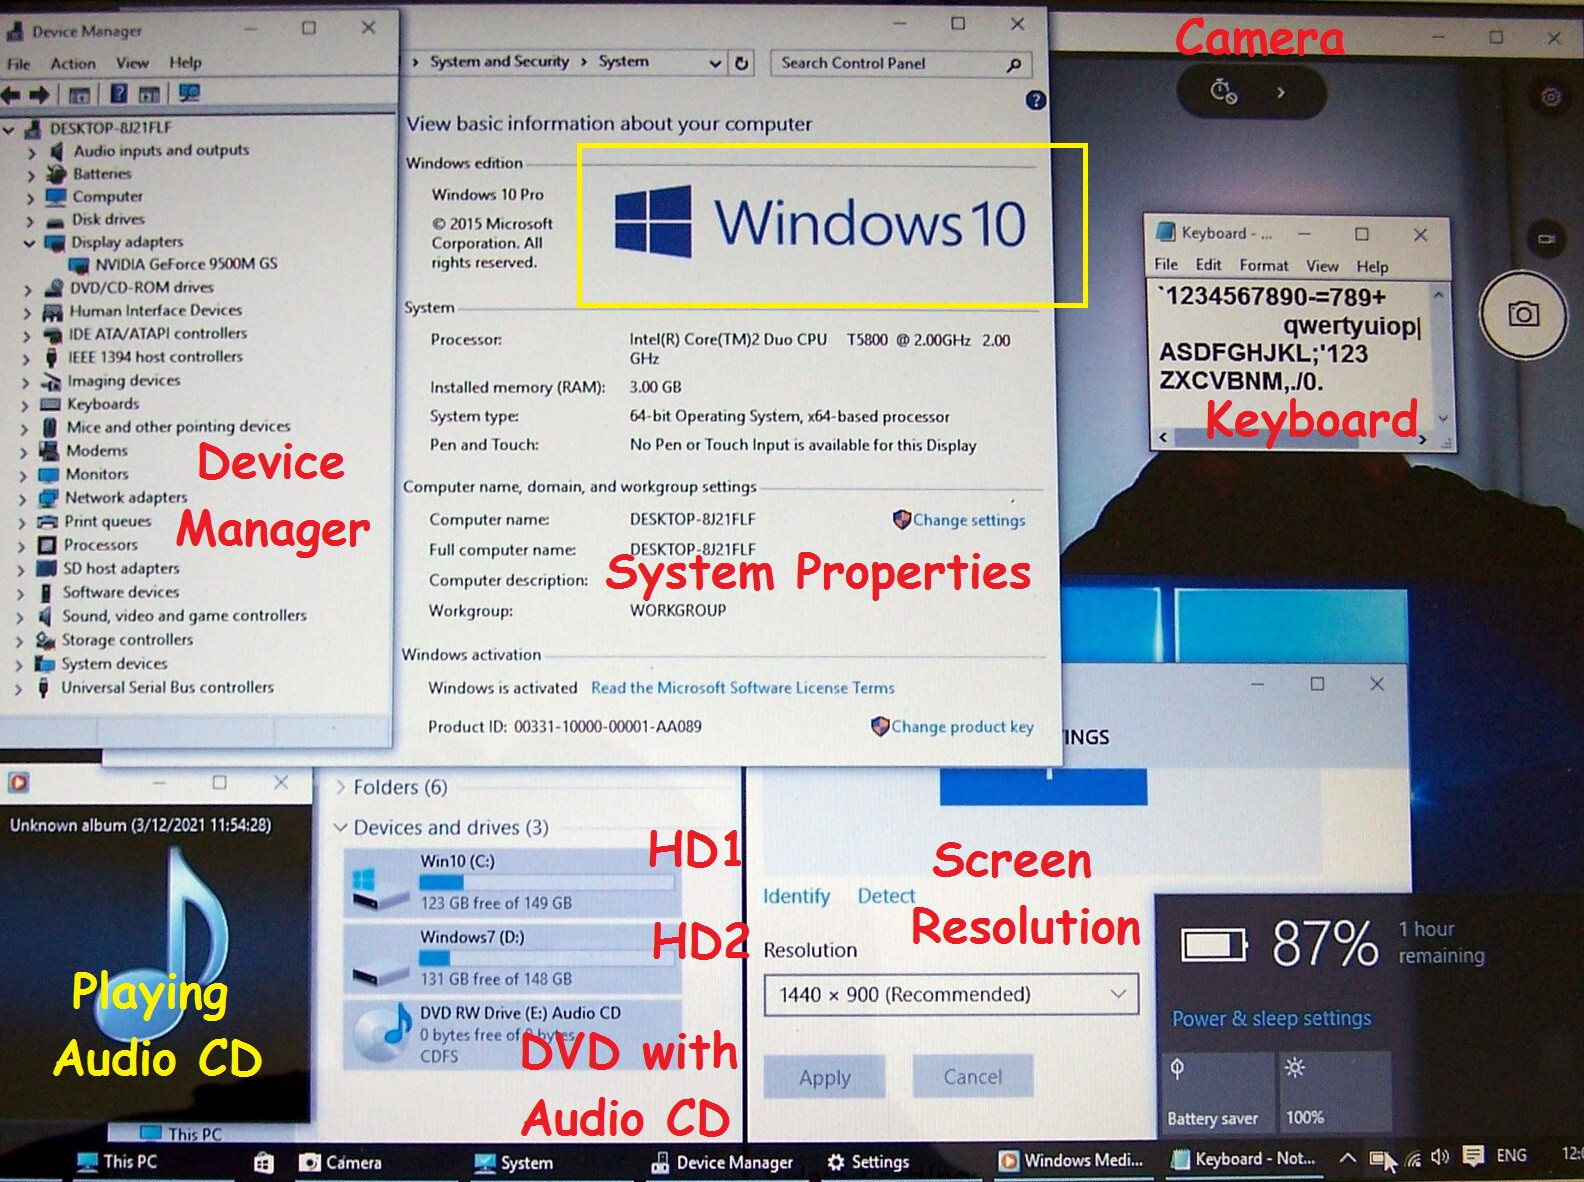This screenshot has width=1584, height=1182.
Task: Click the Cancel button in display settings
Action: (x=972, y=1076)
